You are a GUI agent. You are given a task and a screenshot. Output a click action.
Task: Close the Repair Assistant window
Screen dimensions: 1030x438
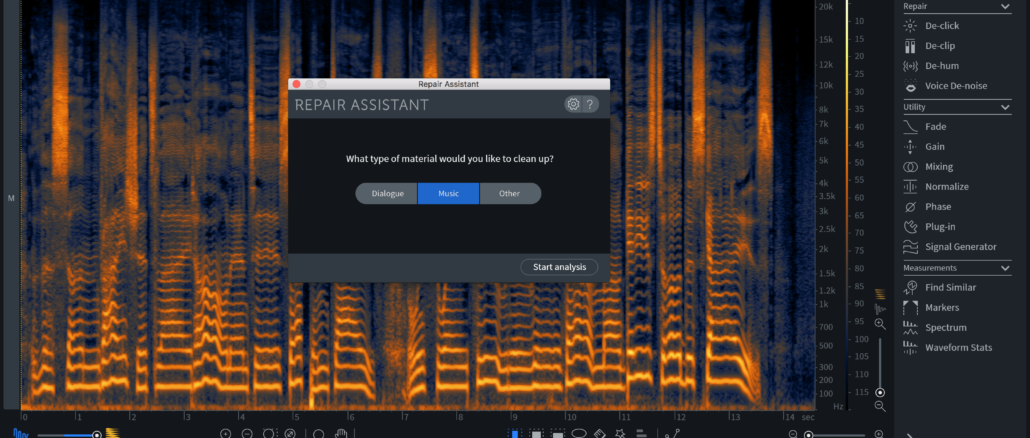[x=296, y=84]
